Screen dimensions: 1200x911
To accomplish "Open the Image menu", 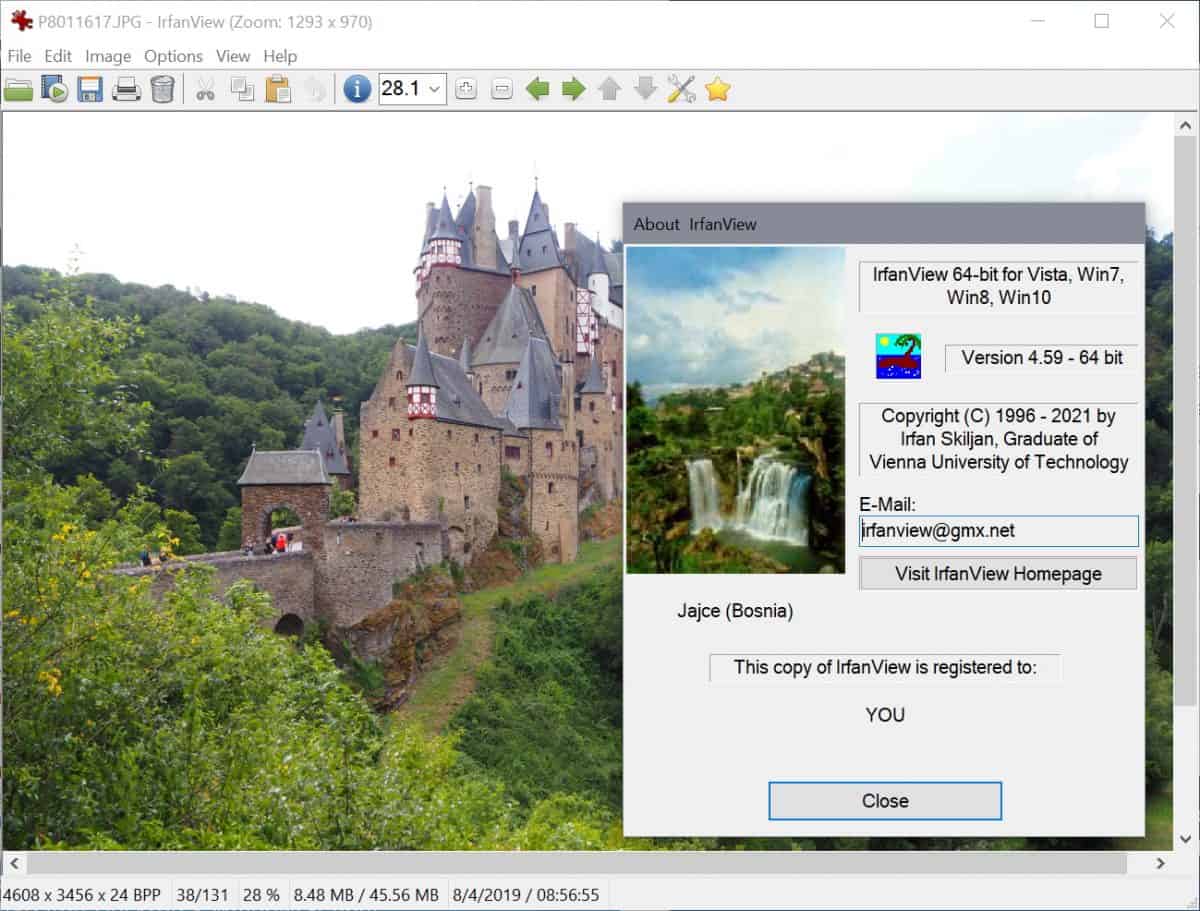I will point(107,56).
